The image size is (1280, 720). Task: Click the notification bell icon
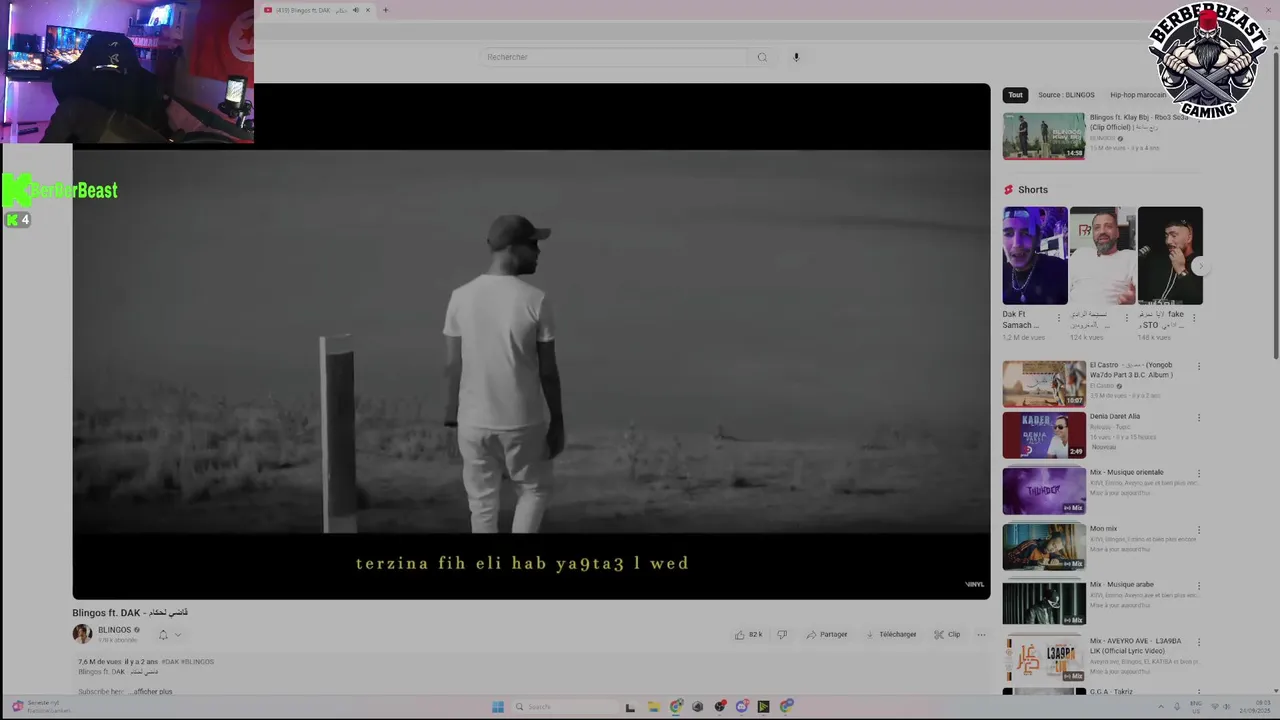point(163,634)
